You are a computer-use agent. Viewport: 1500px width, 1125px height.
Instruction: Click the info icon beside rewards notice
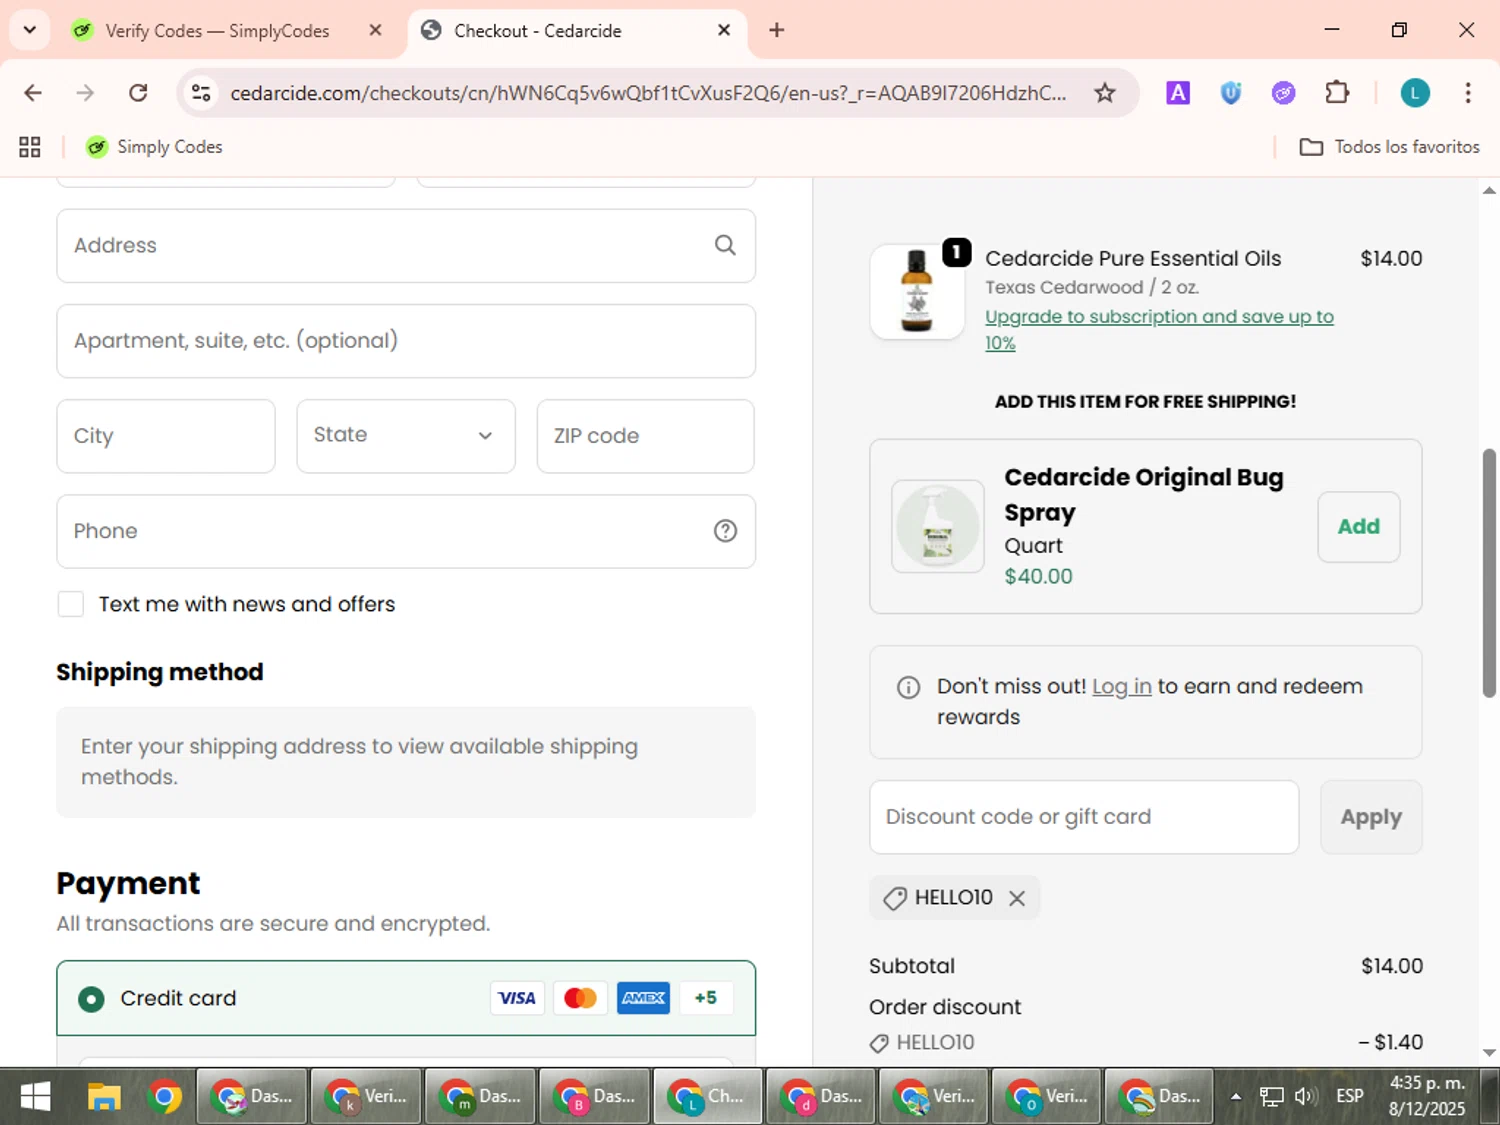908,687
